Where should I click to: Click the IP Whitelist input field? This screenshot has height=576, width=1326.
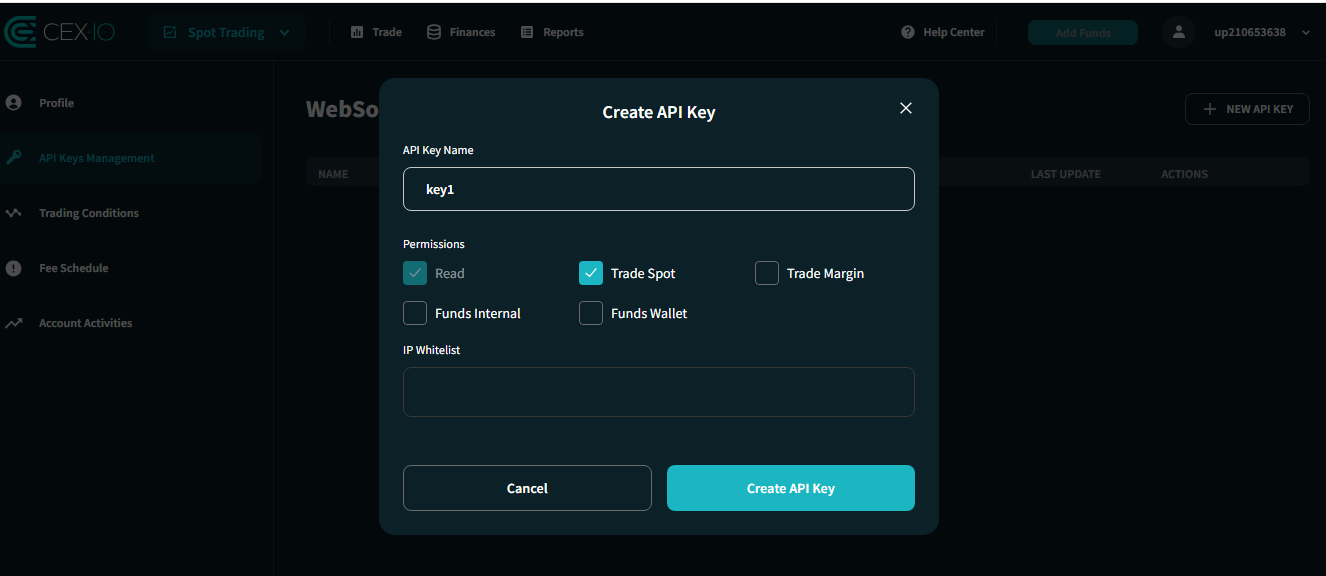point(659,392)
